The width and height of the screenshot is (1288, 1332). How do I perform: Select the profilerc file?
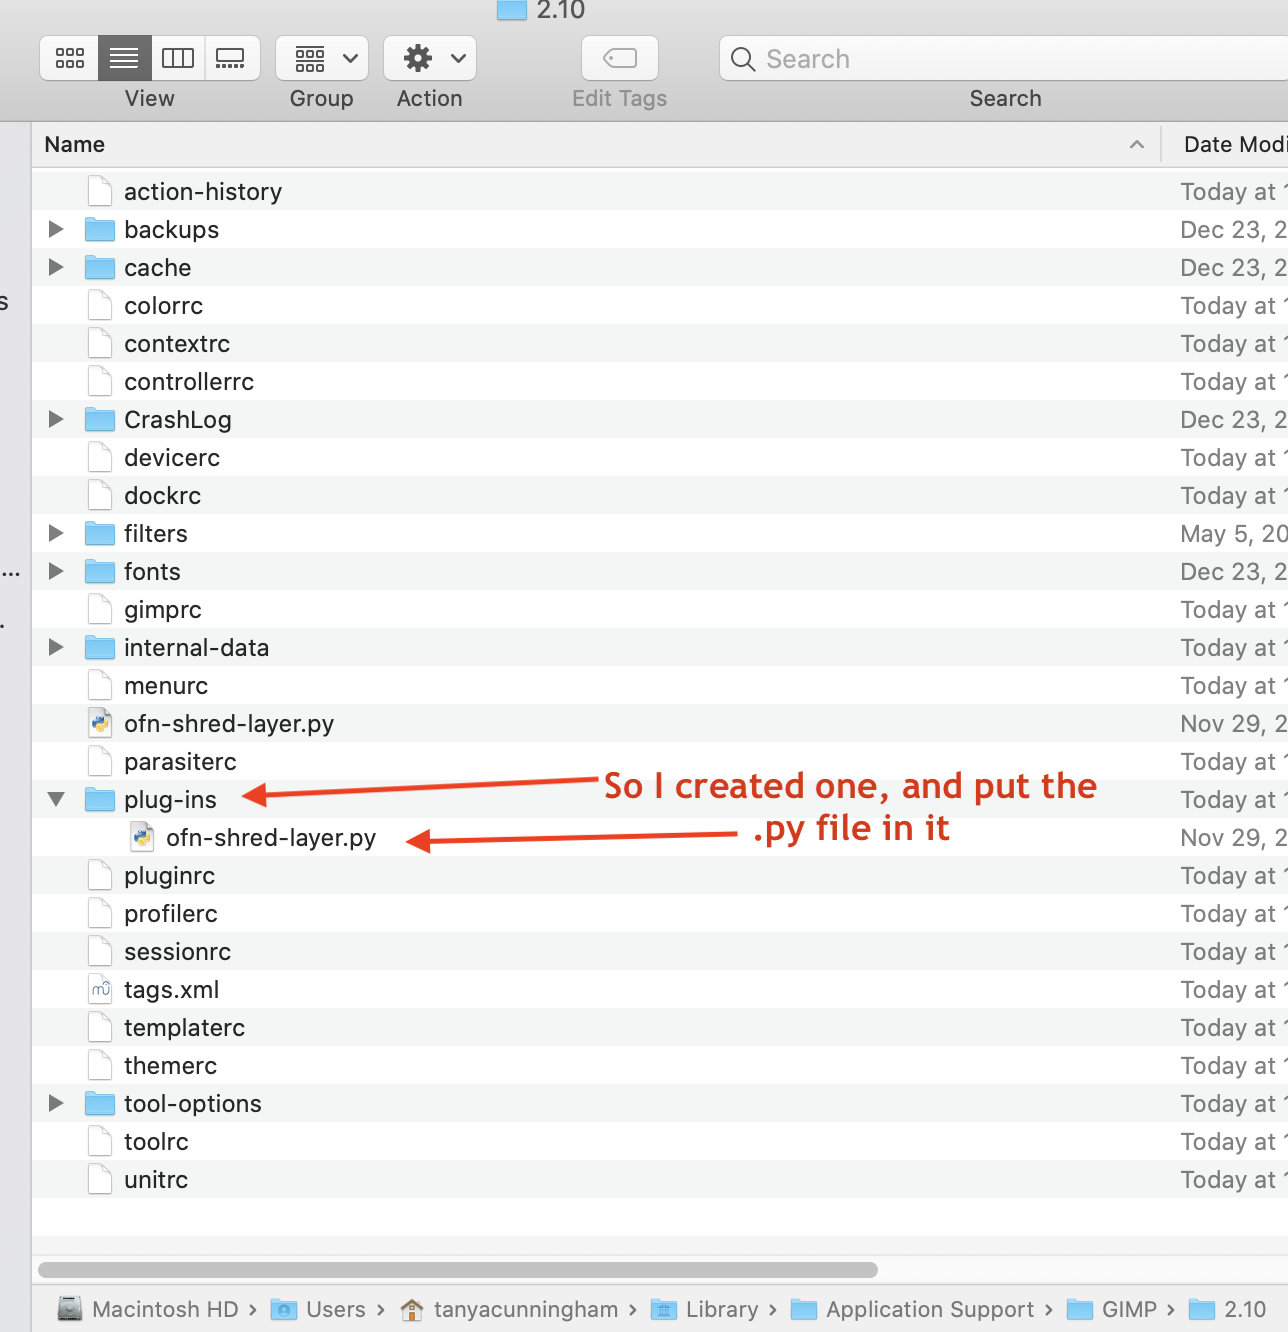click(x=171, y=913)
